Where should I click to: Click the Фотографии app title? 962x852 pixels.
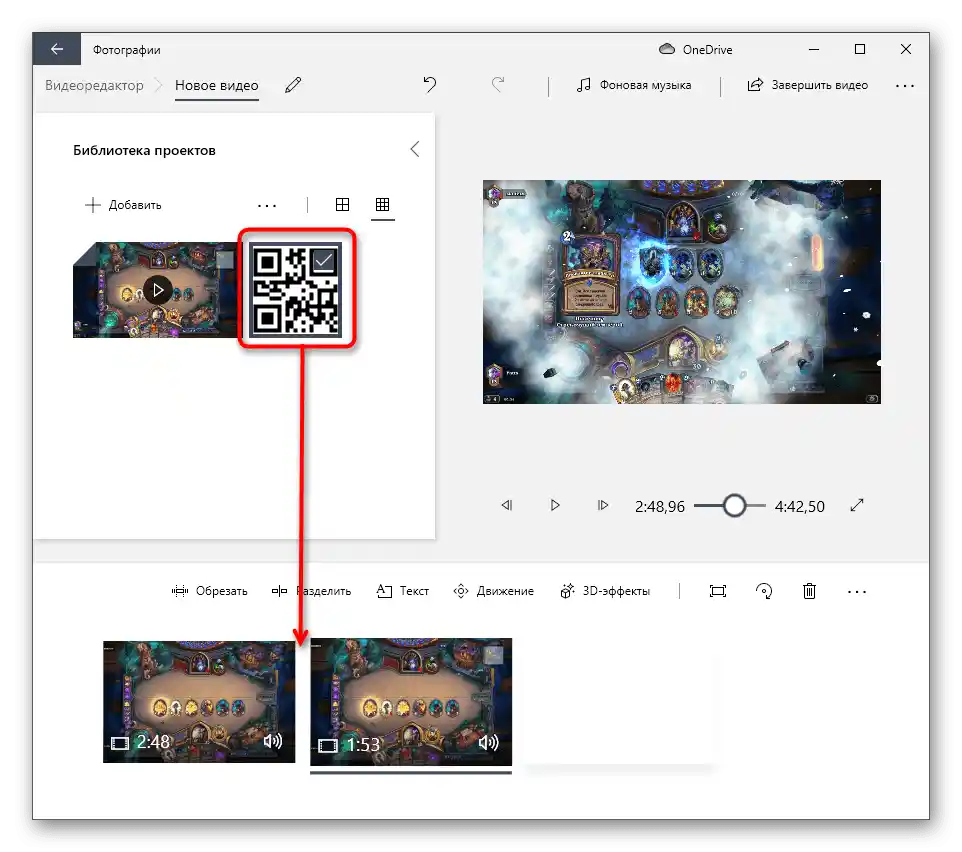coord(126,50)
